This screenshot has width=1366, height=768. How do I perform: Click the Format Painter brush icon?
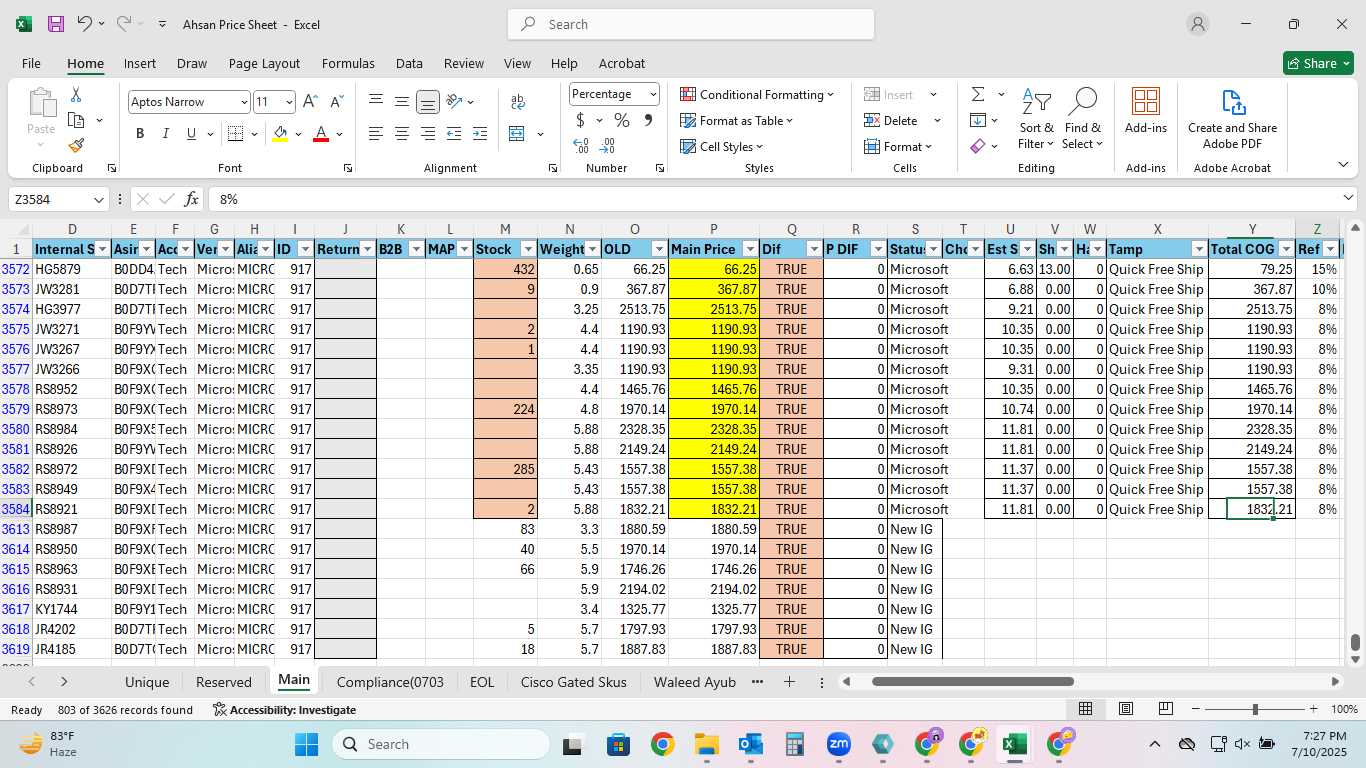[x=76, y=145]
